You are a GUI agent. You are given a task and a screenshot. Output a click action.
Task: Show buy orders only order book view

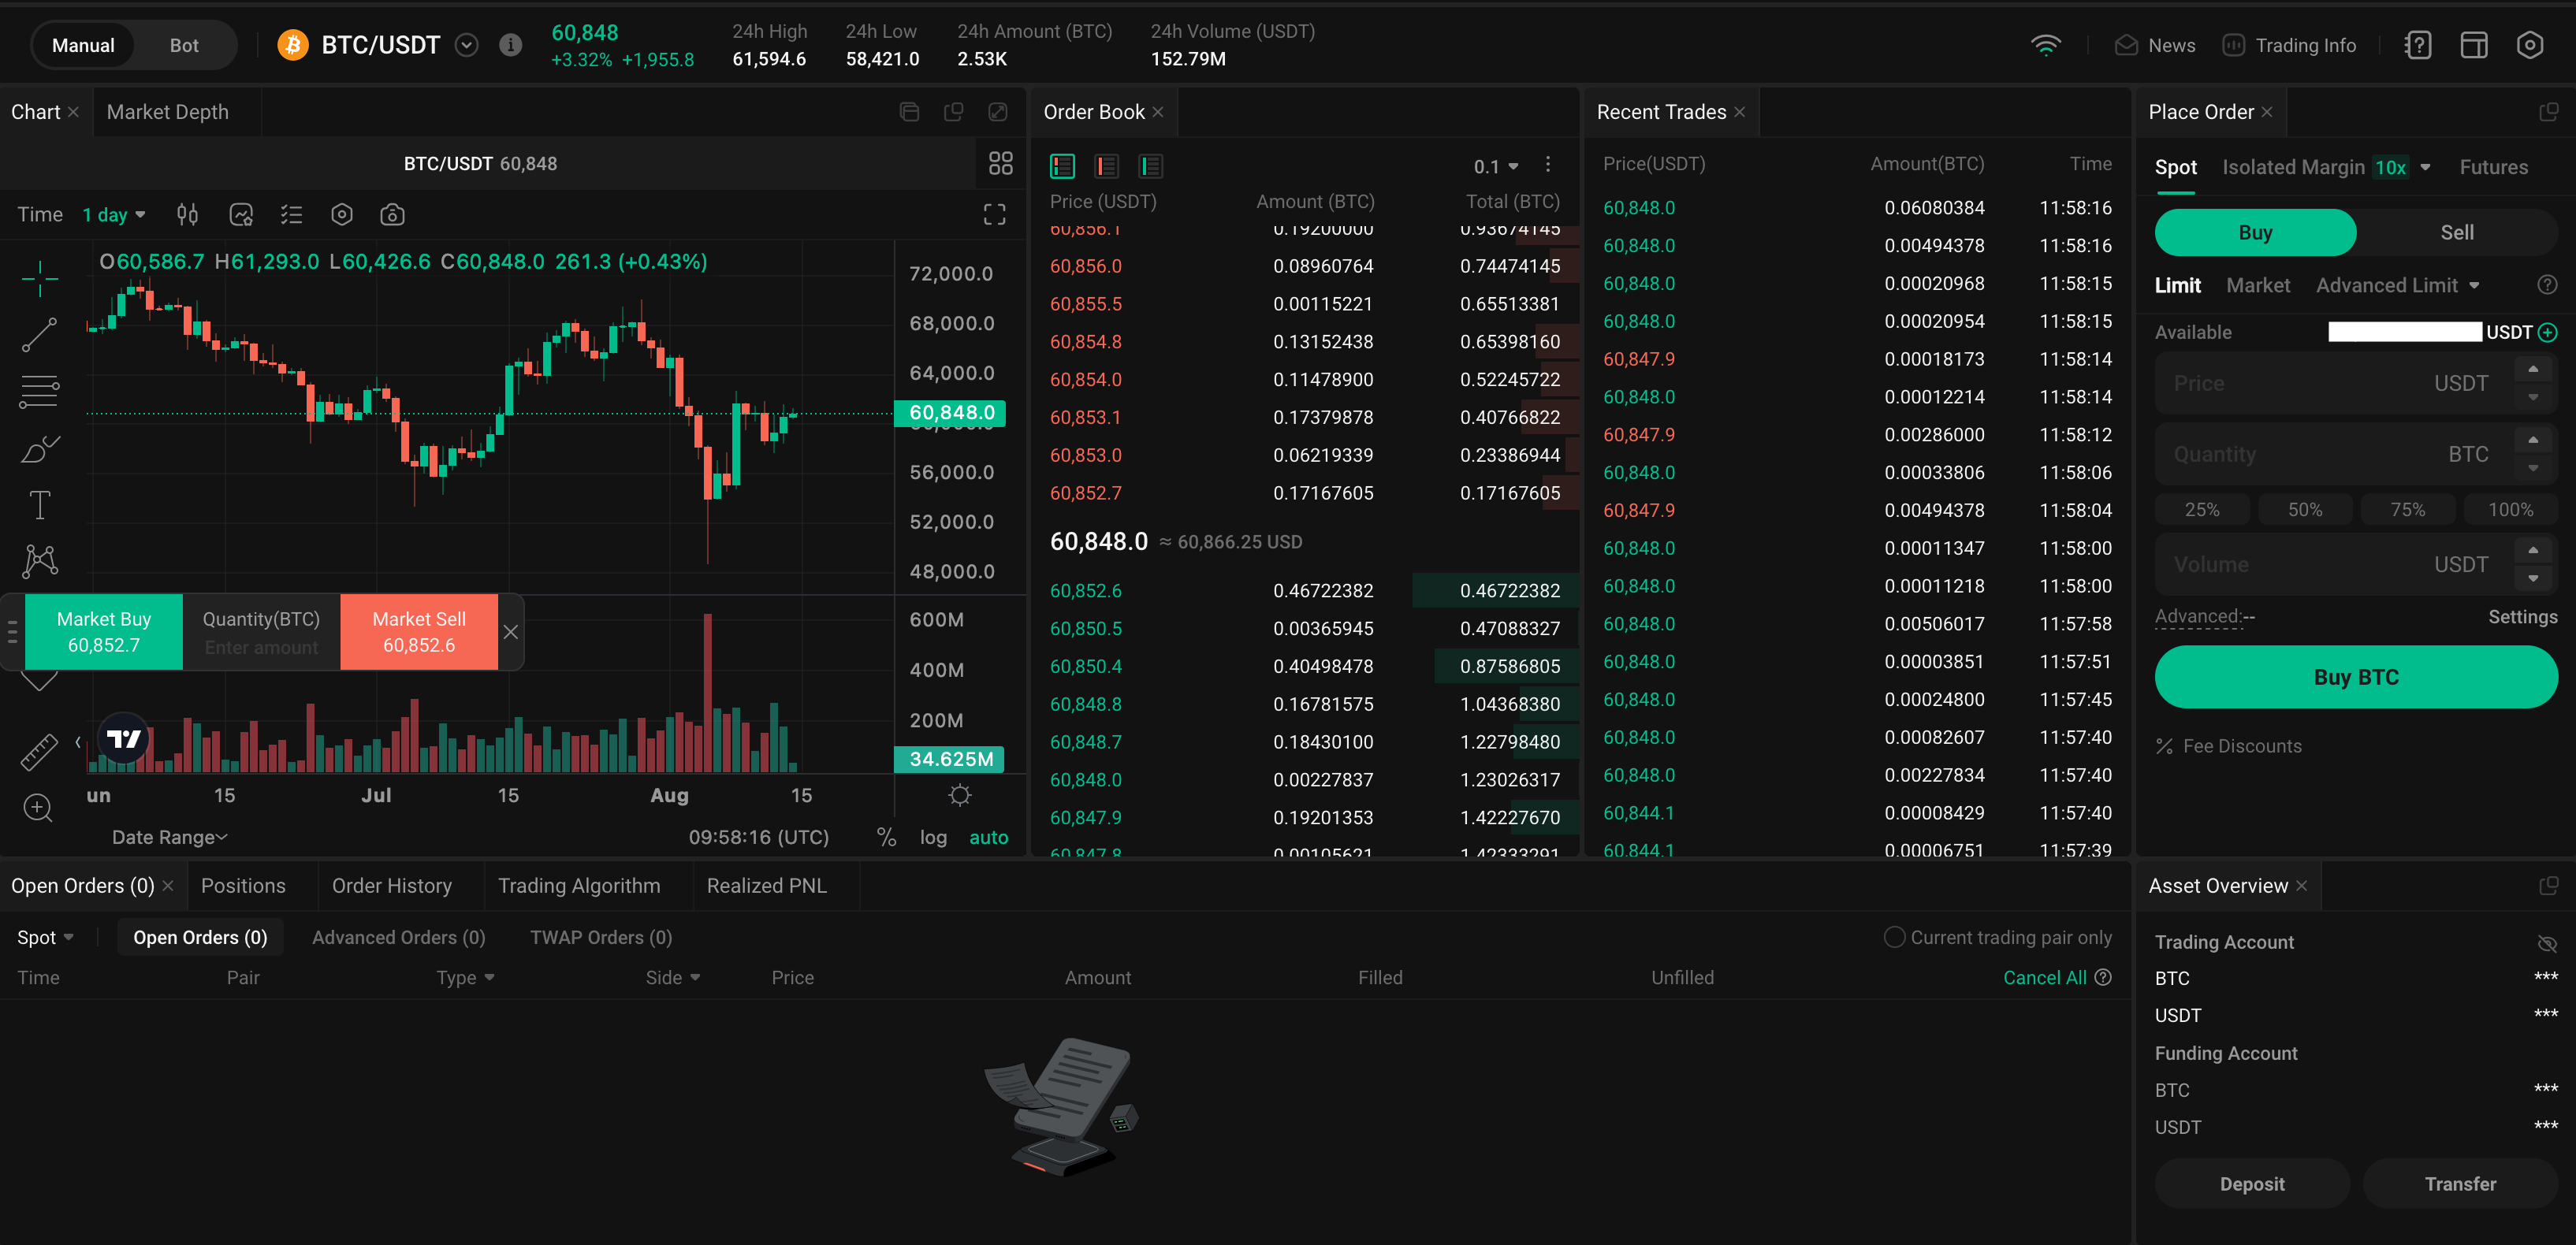tap(1150, 166)
